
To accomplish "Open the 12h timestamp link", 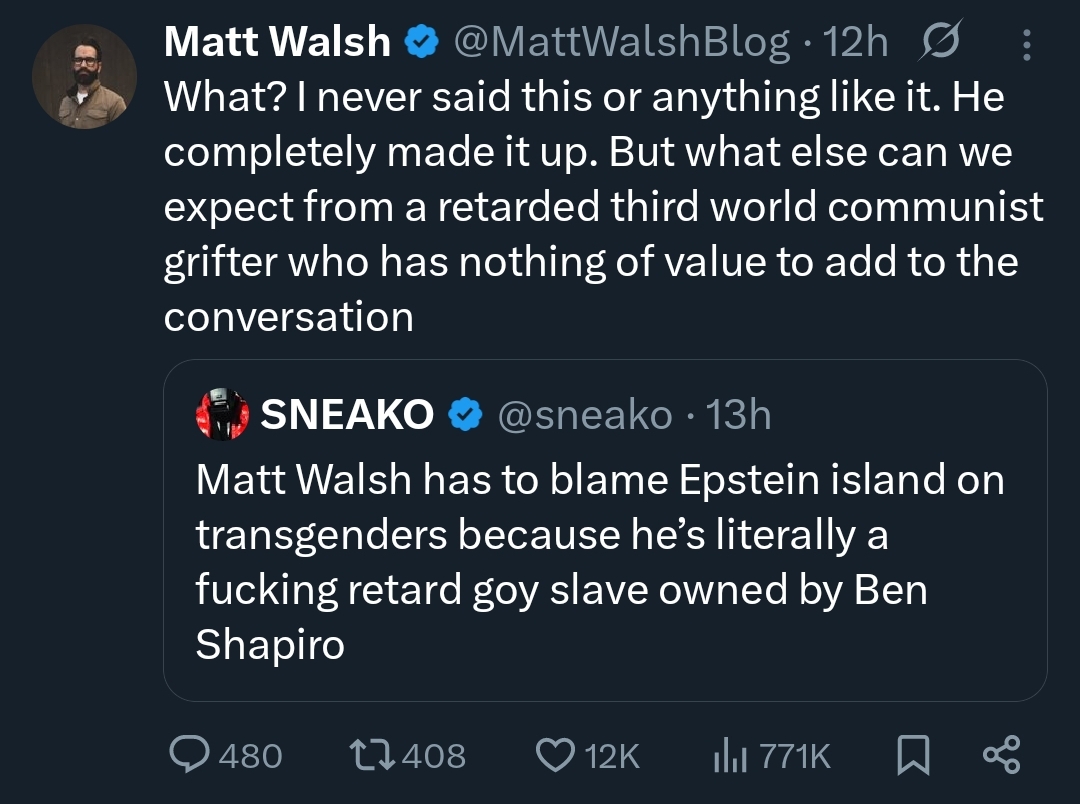I will click(854, 42).
